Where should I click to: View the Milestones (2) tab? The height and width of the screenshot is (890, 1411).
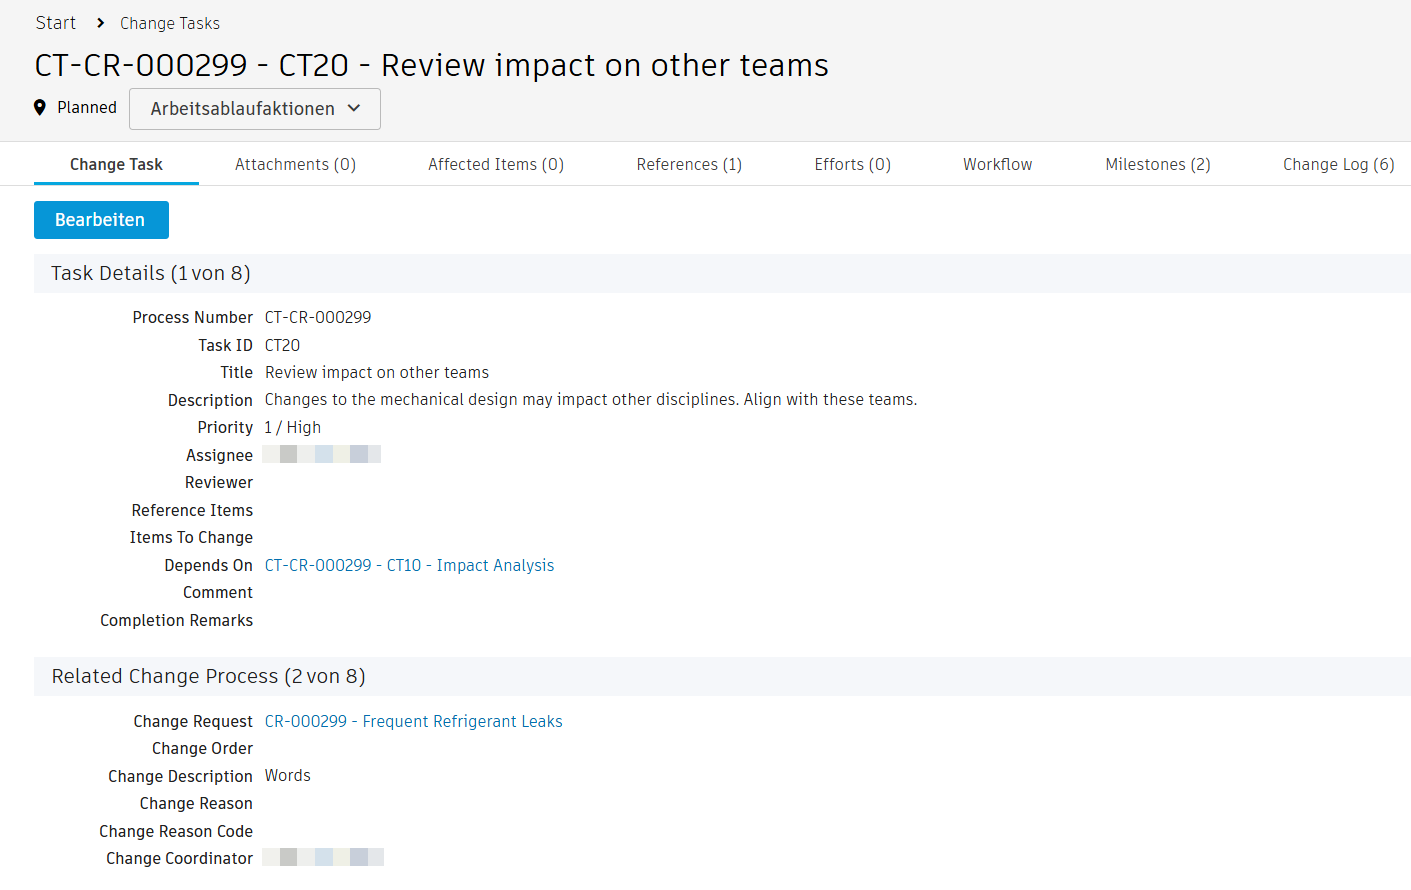(1157, 165)
